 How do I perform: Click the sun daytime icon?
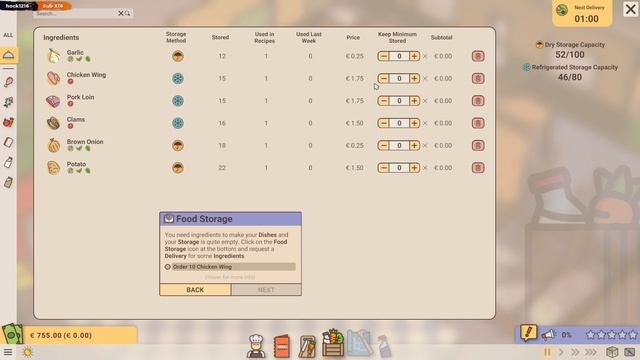click(28, 352)
